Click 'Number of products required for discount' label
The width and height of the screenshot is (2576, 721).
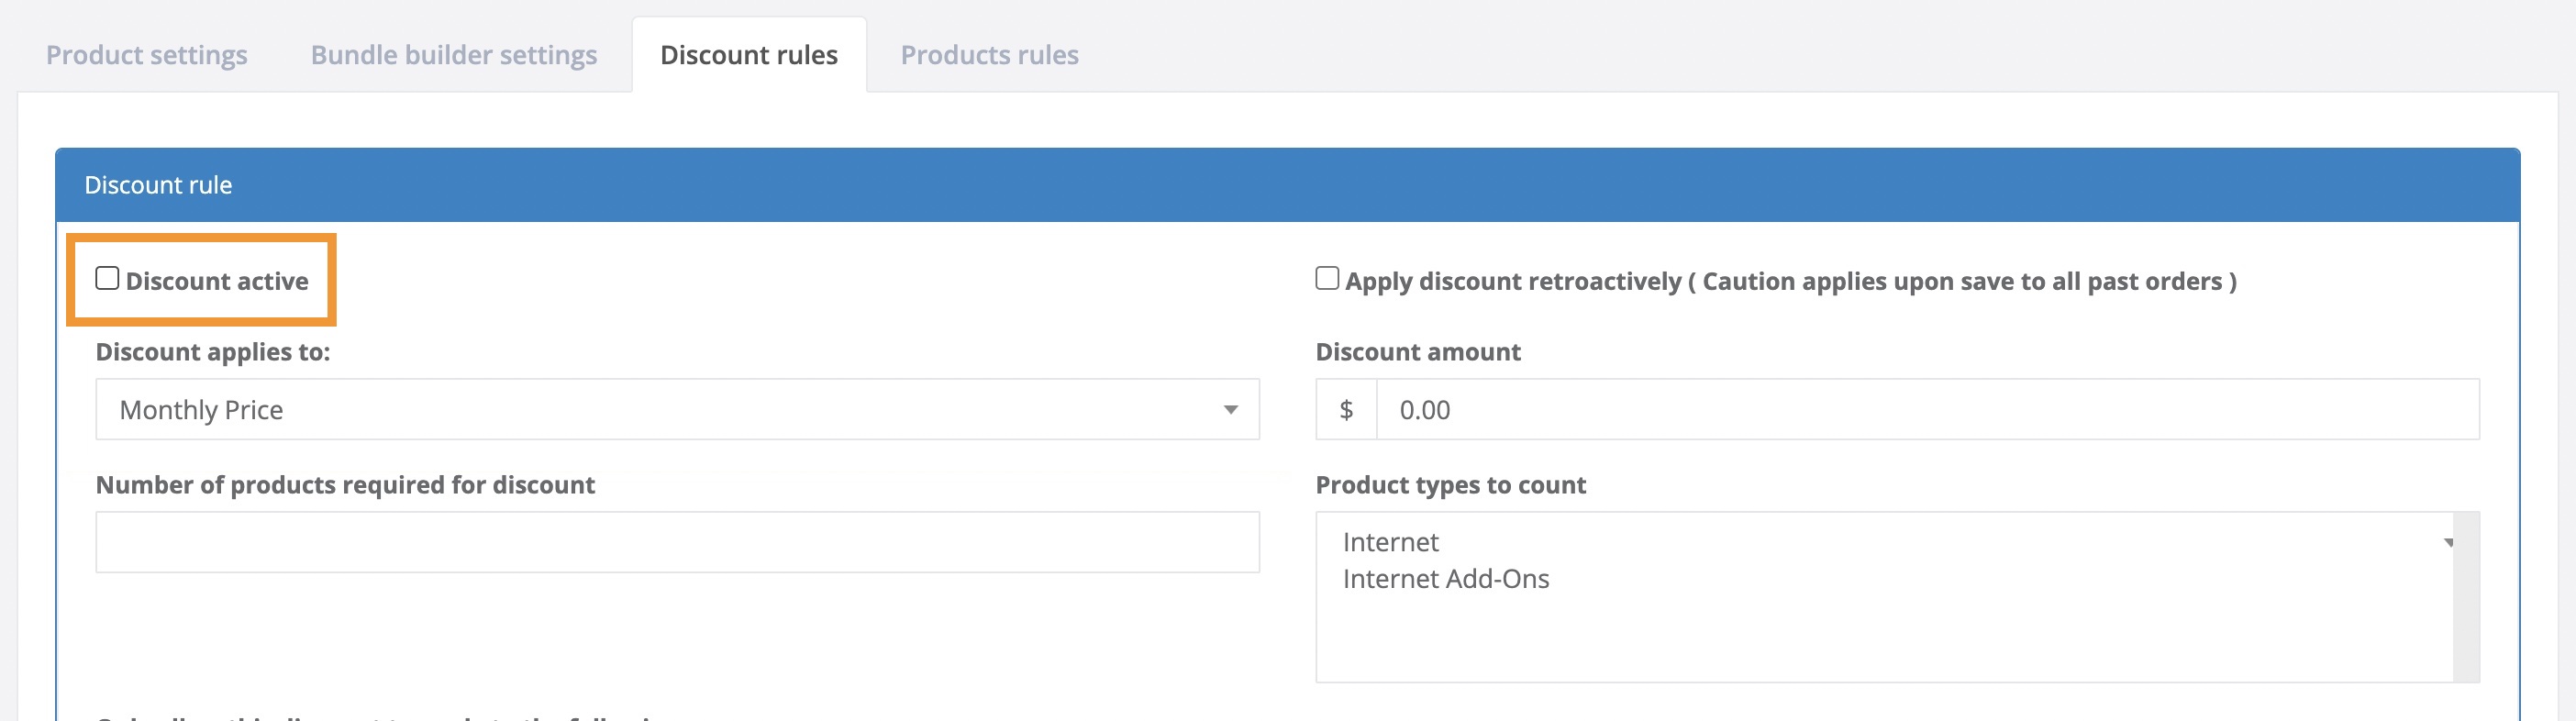click(345, 485)
